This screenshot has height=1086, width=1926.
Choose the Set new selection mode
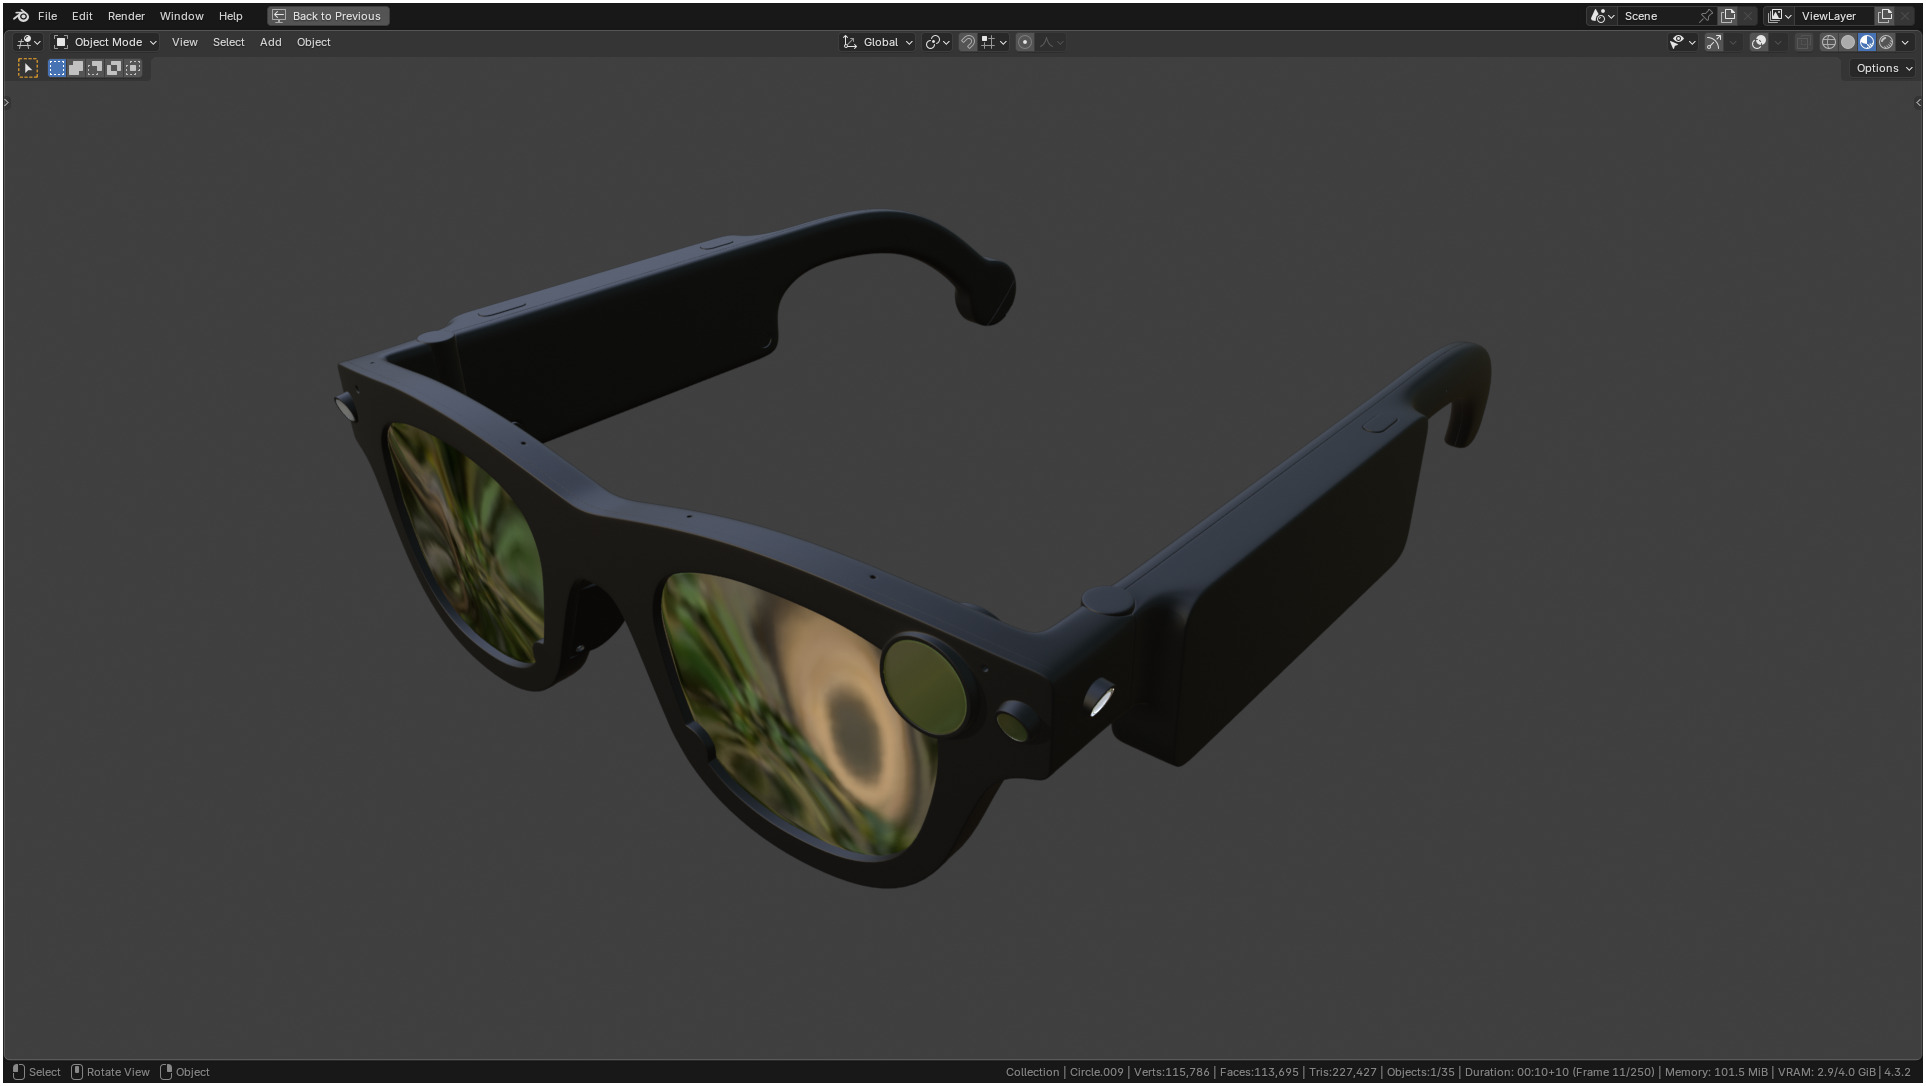(57, 68)
